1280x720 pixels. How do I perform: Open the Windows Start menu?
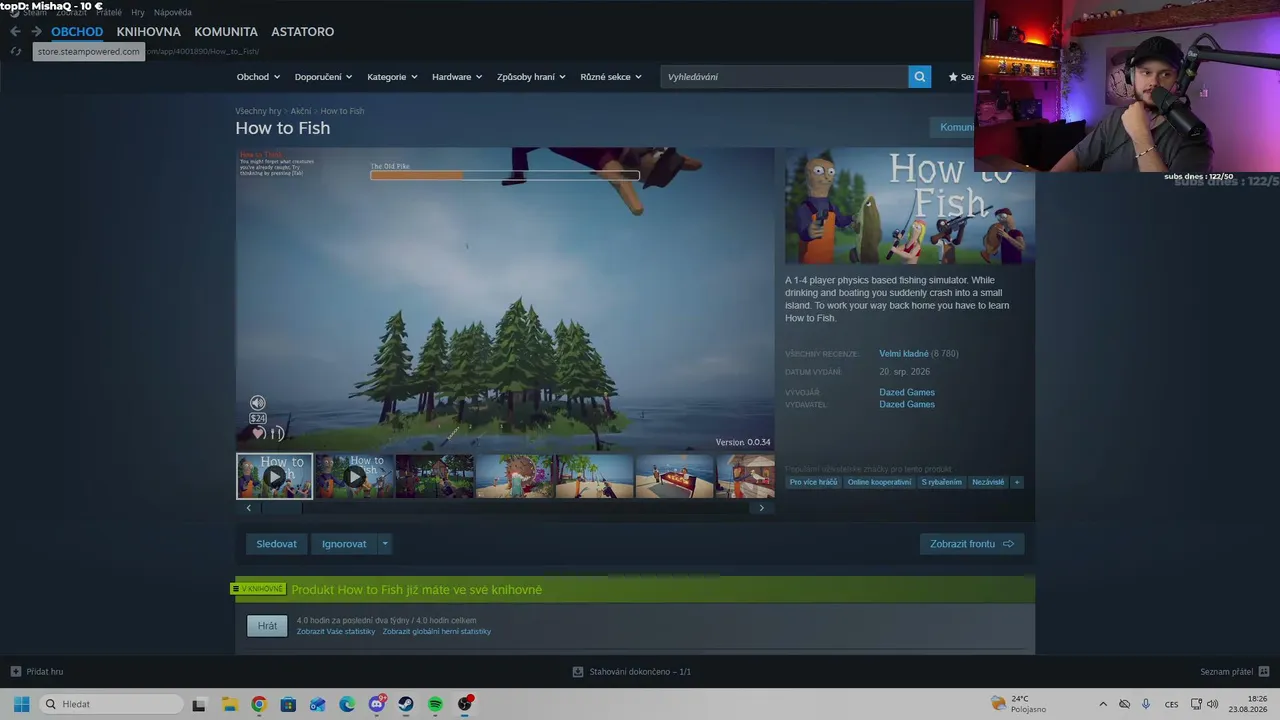pos(21,704)
